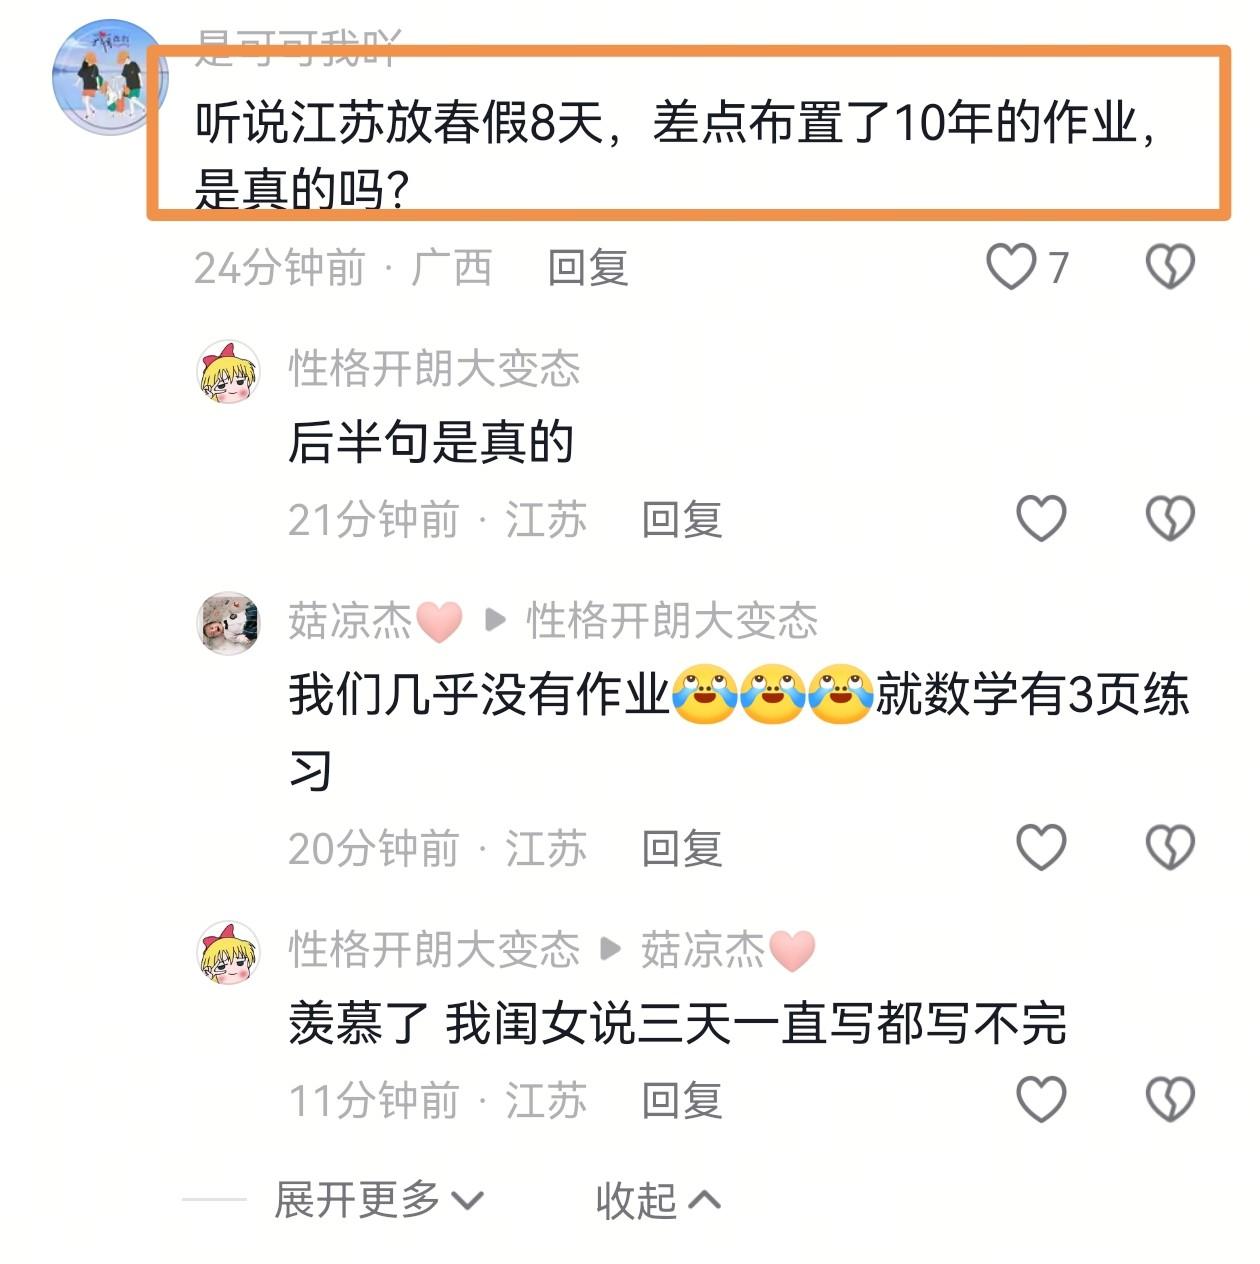Click 回复 under the 20分钟前 comment

[682, 849]
